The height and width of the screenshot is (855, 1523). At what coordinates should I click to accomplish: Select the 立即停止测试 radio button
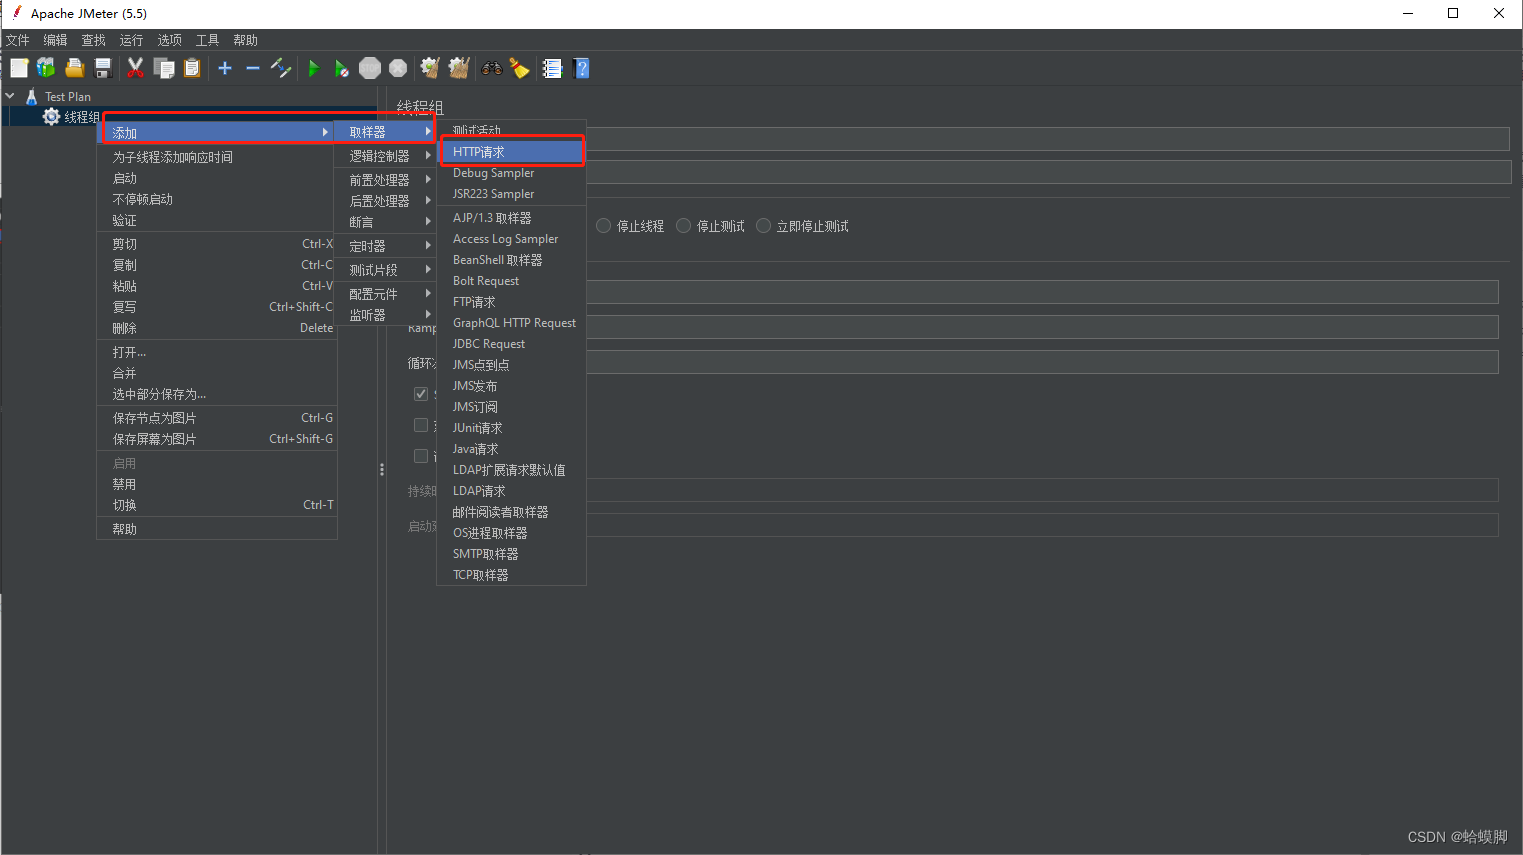pos(764,226)
